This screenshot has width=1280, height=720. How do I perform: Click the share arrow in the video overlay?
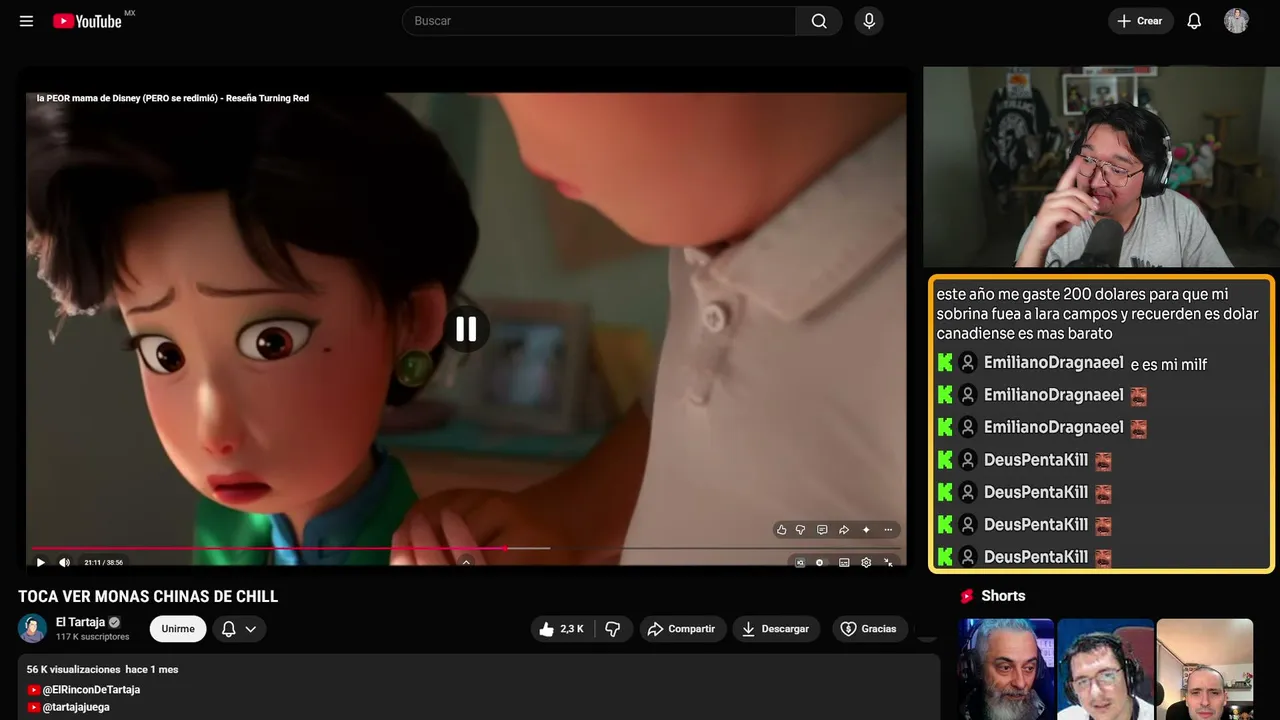[x=844, y=530]
